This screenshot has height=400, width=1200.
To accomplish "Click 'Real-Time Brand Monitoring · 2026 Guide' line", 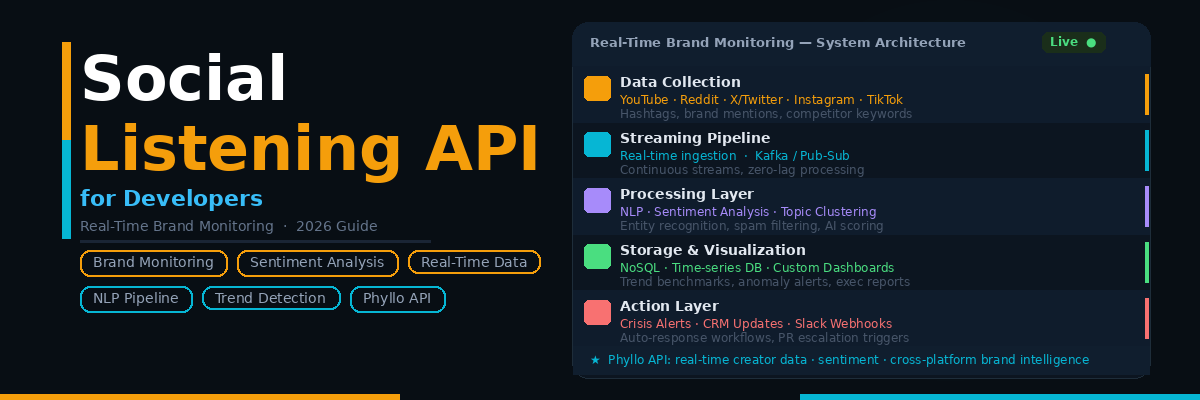I will pos(229,227).
